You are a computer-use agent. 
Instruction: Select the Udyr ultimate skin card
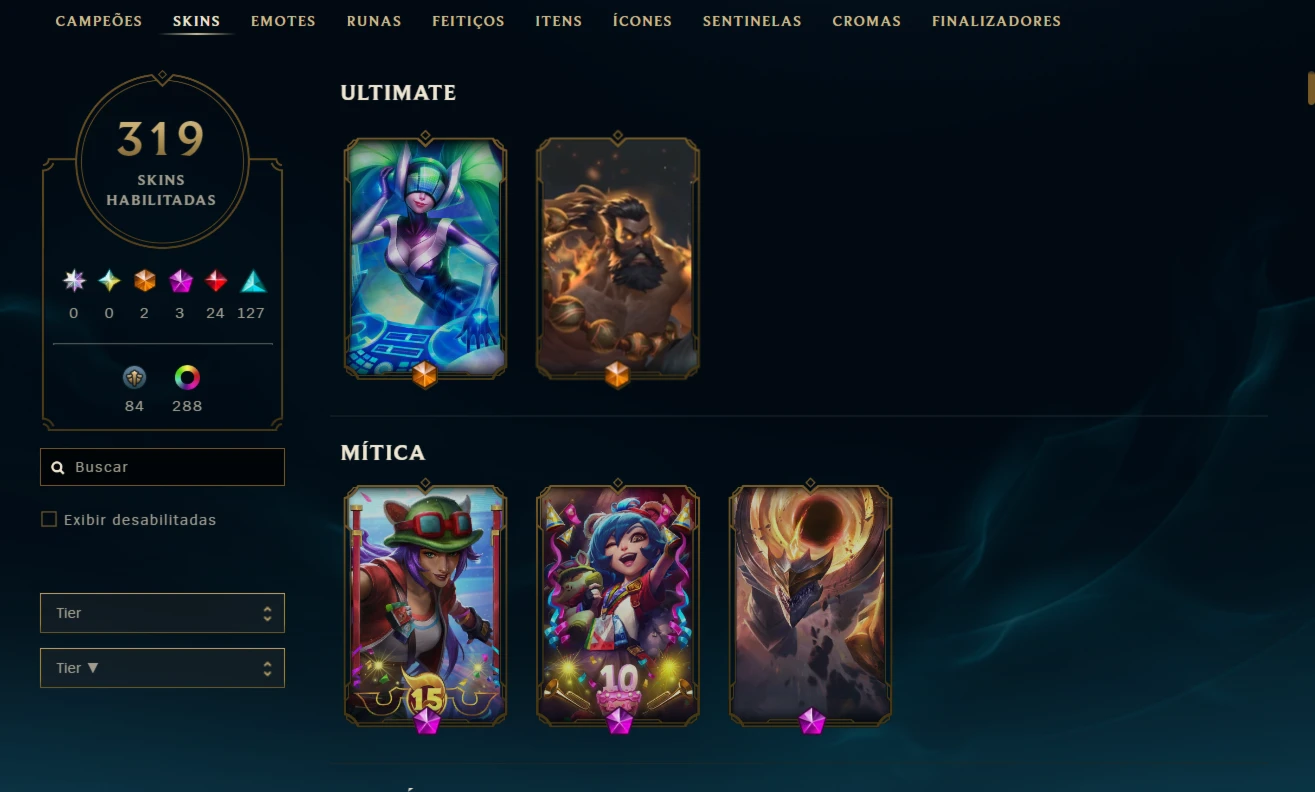(x=617, y=258)
